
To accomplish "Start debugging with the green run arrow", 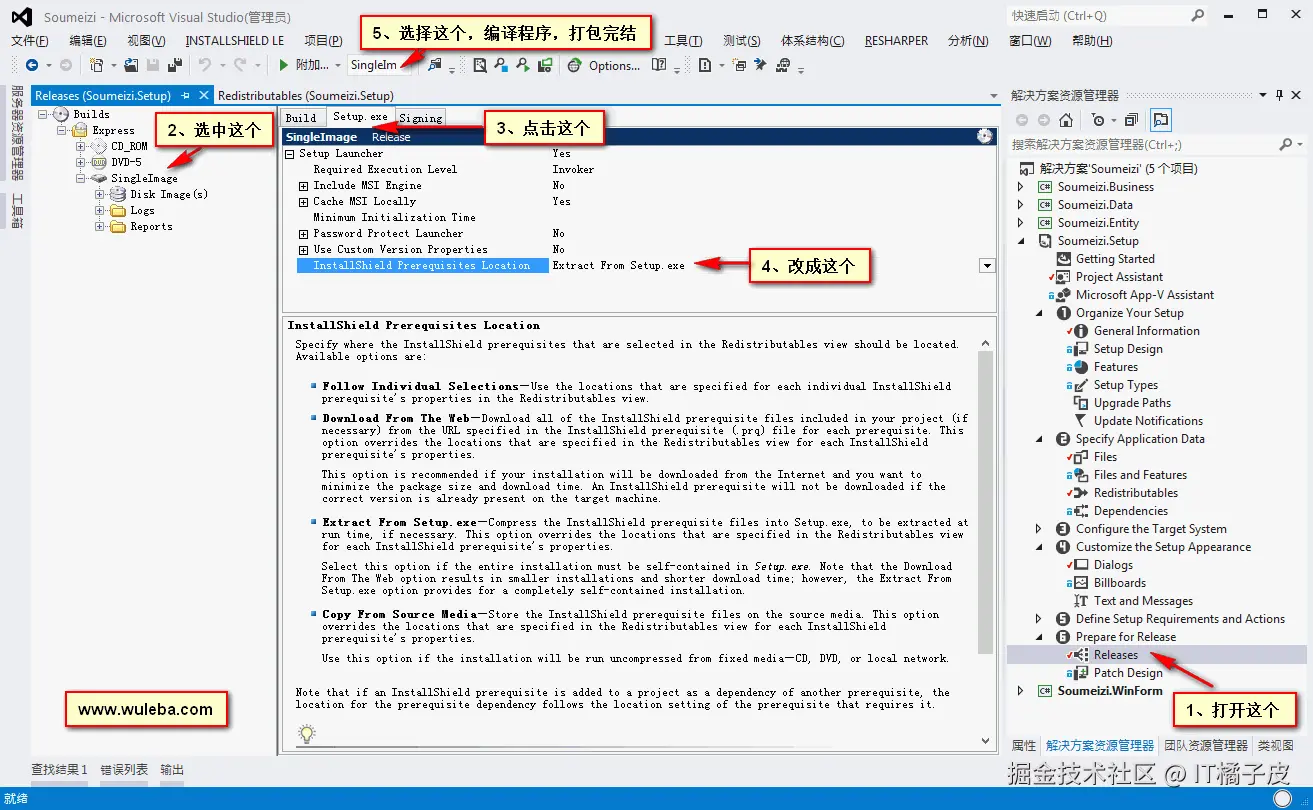I will (285, 67).
